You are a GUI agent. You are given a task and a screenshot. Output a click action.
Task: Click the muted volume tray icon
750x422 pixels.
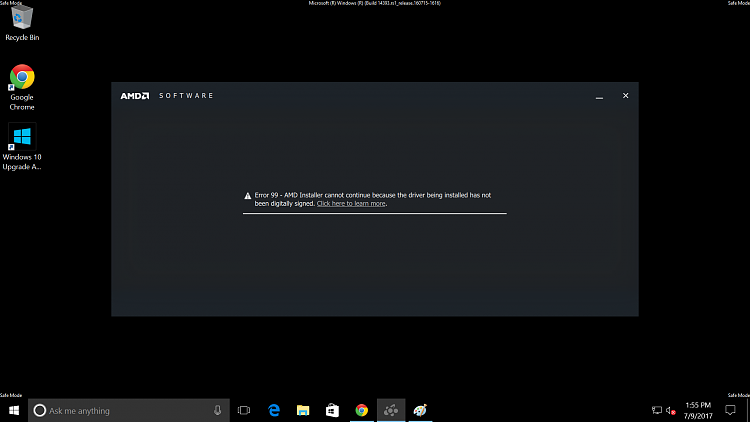click(x=671, y=411)
